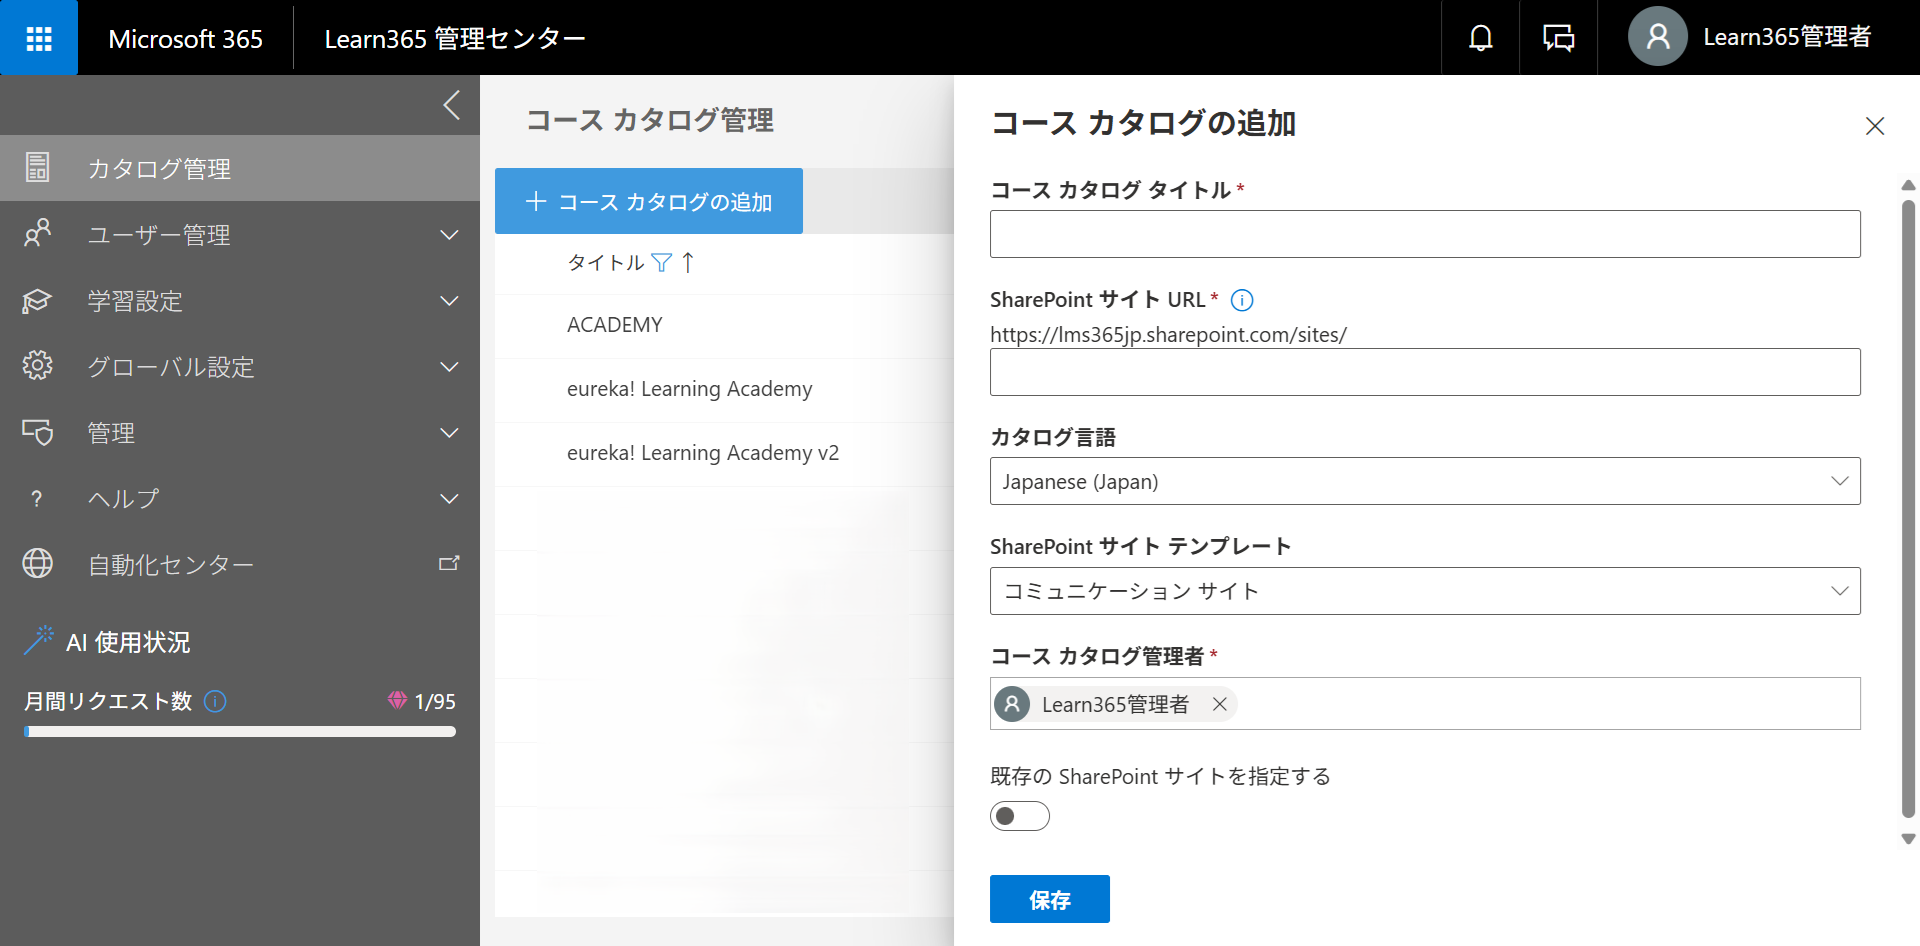Expand the ヘルプ menu chevron
The width and height of the screenshot is (1920, 946).
[x=450, y=499]
